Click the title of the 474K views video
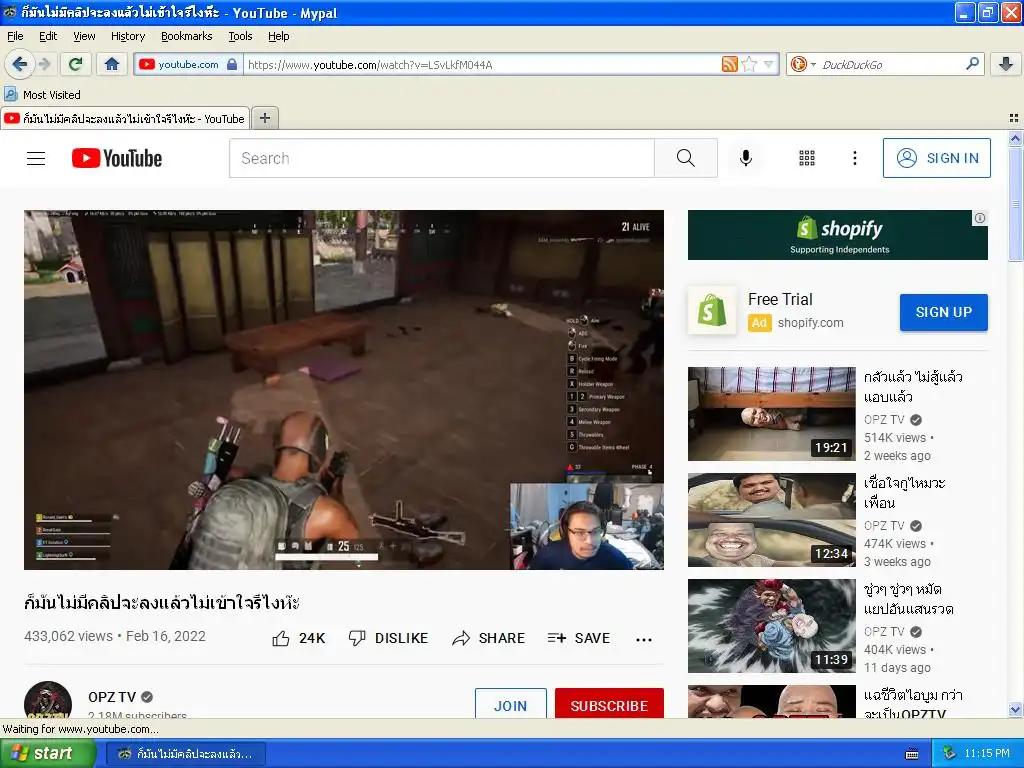 pyautogui.click(x=904, y=492)
